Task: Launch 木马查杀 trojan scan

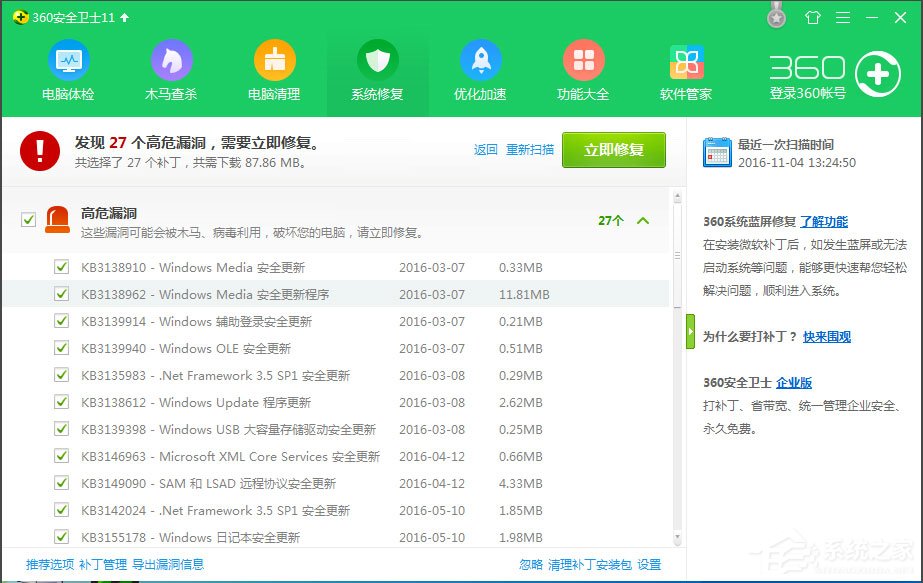Action: point(171,68)
